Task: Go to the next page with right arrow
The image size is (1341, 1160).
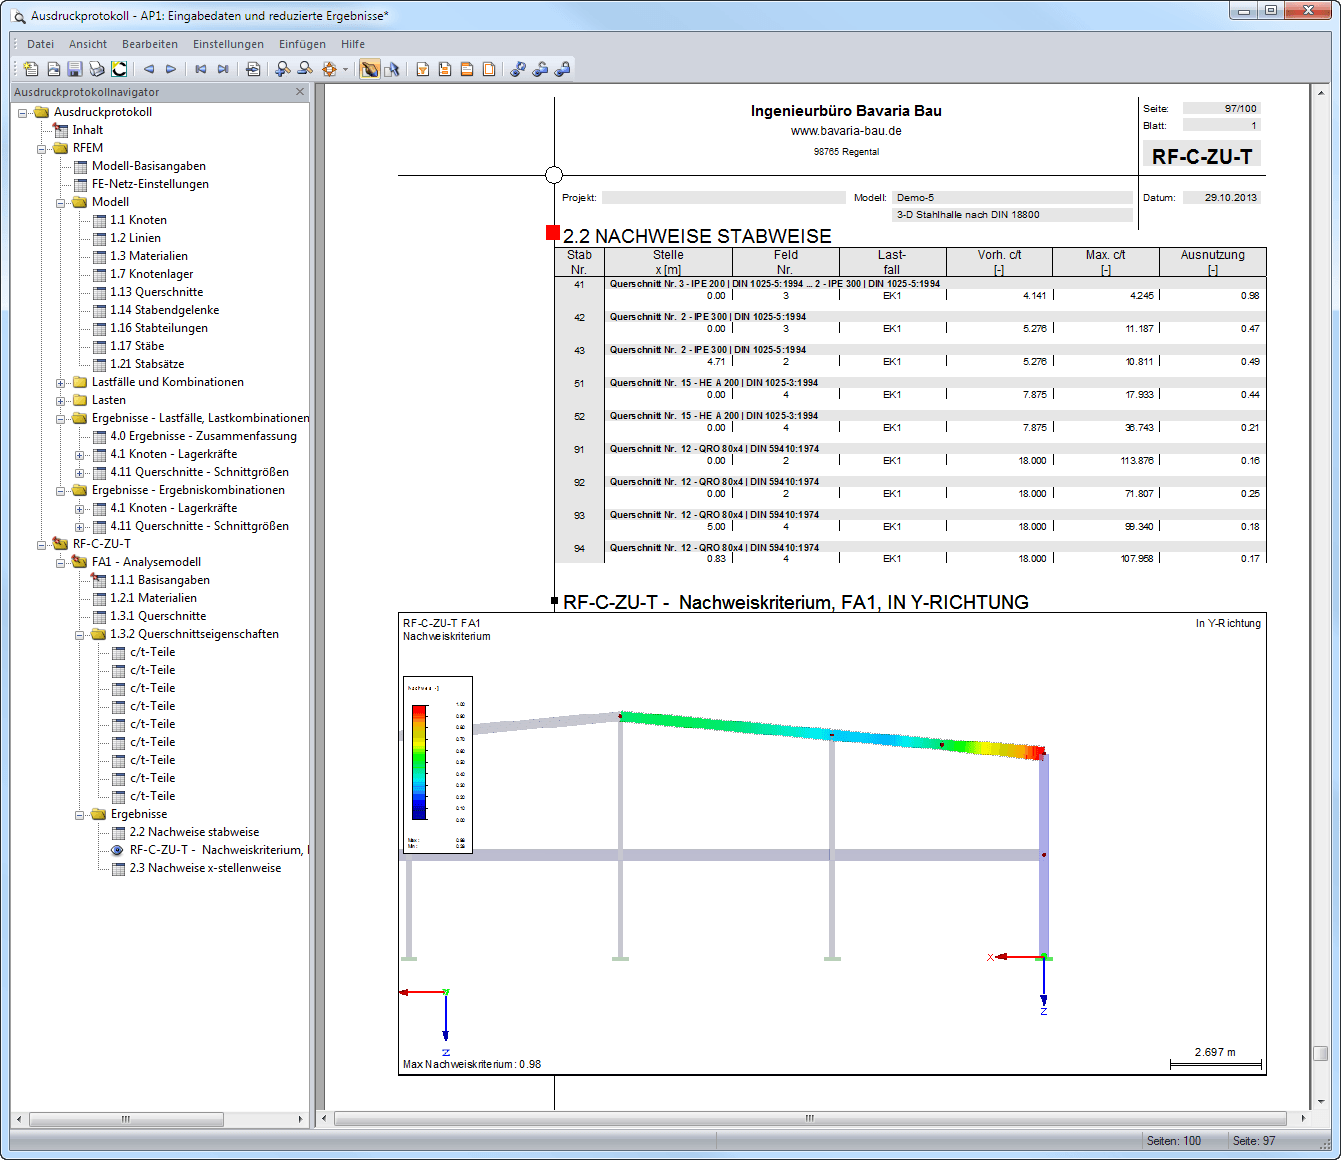Action: (171, 69)
